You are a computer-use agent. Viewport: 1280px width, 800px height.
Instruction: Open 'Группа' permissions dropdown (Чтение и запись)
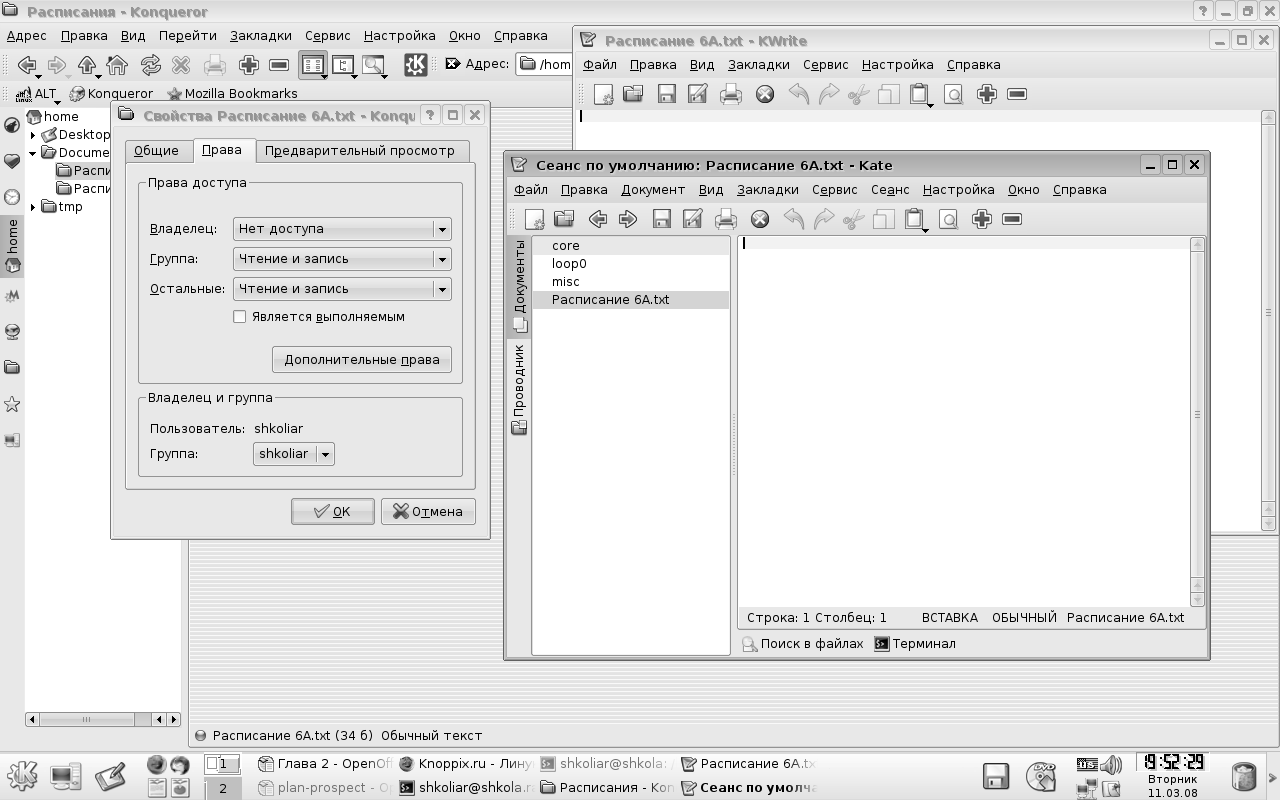click(342, 259)
